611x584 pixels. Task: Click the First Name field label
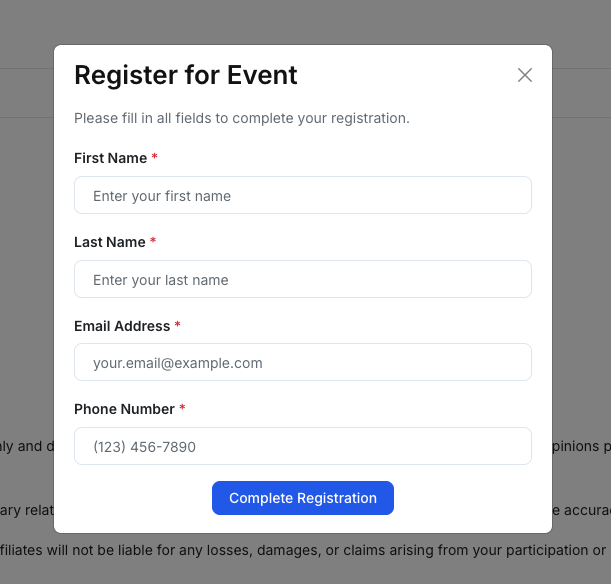[x=110, y=158]
